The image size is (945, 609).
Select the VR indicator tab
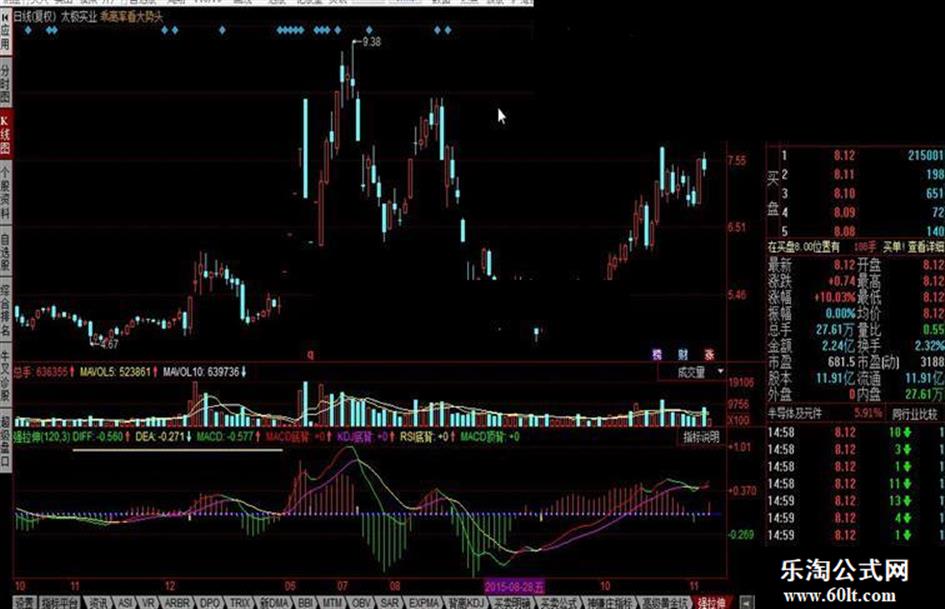148,603
